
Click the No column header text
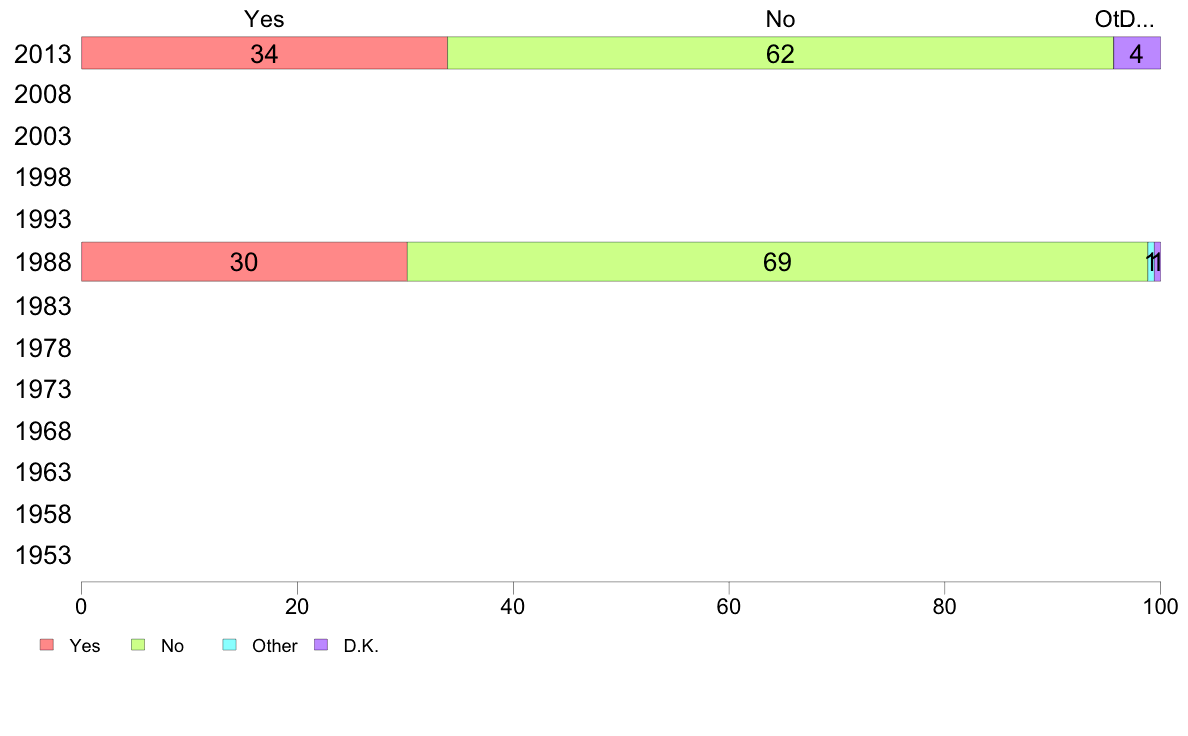click(x=780, y=19)
